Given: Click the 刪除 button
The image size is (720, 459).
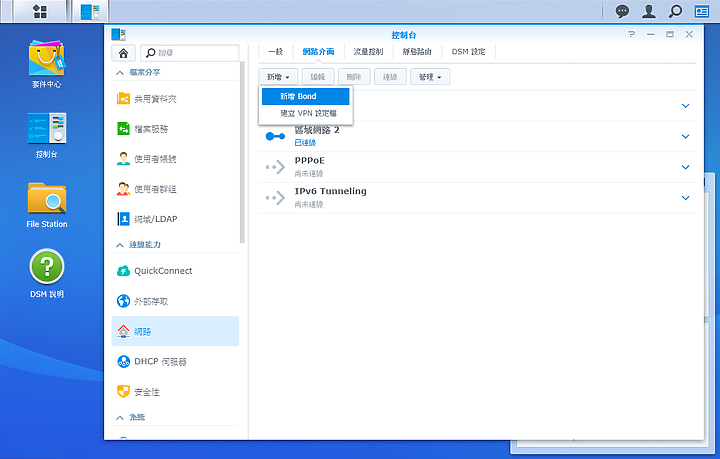Looking at the screenshot, I should (354, 77).
